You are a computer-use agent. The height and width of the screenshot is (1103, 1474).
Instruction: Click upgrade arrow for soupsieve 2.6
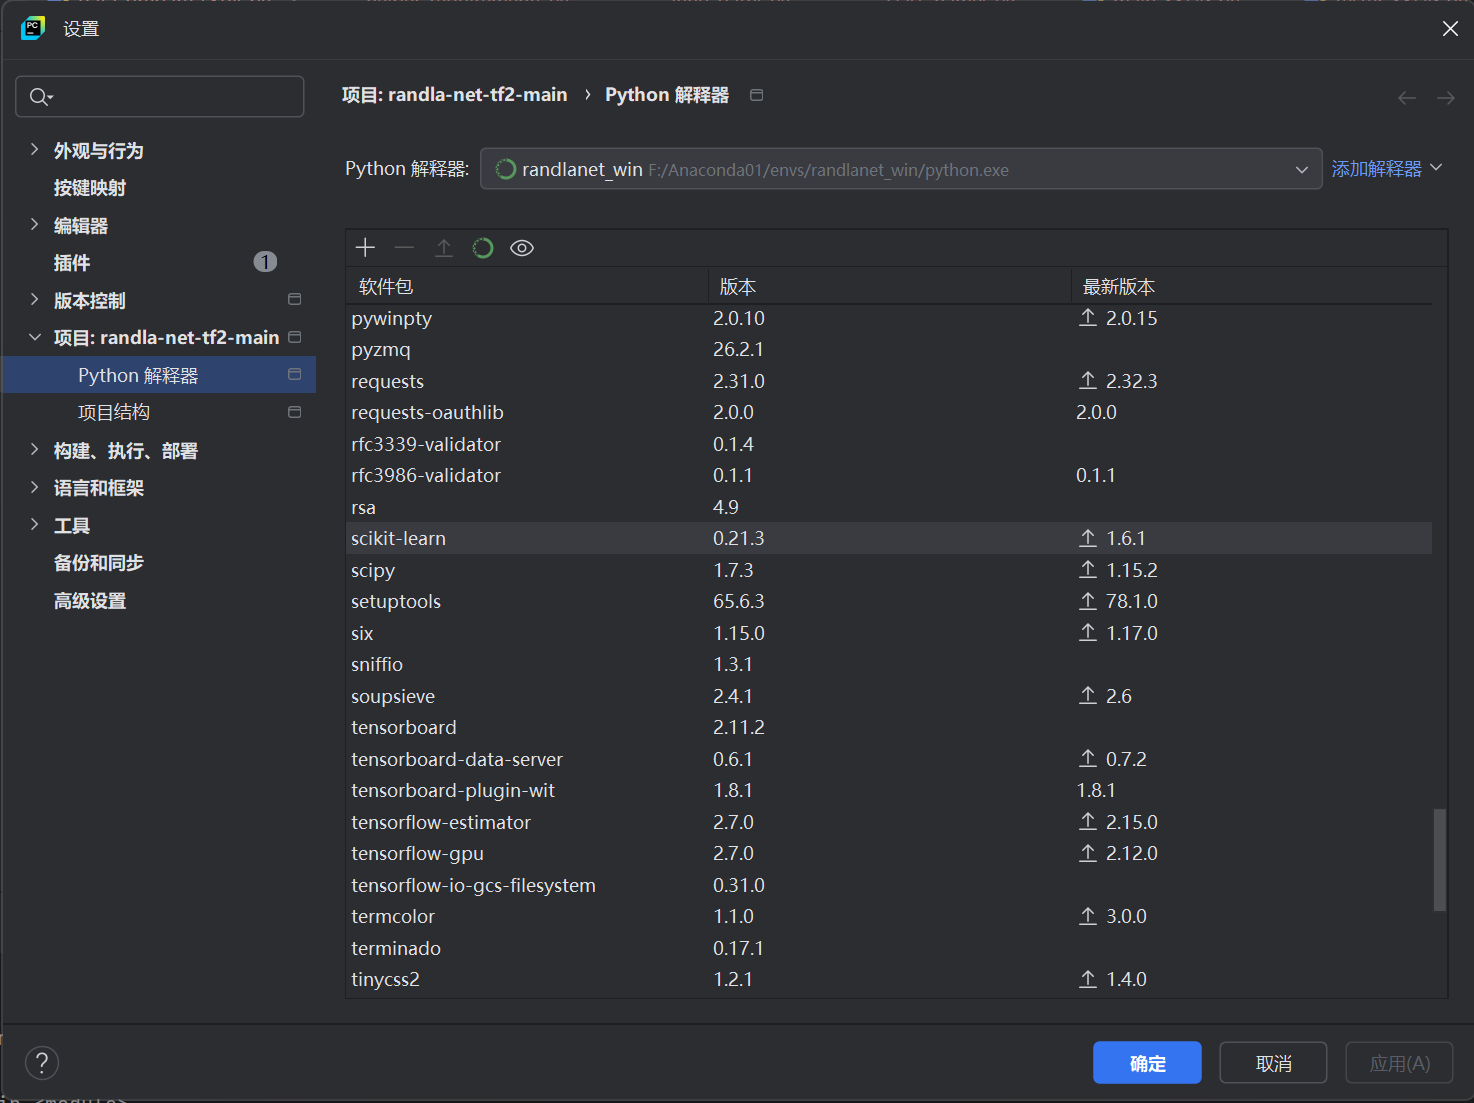(1088, 696)
